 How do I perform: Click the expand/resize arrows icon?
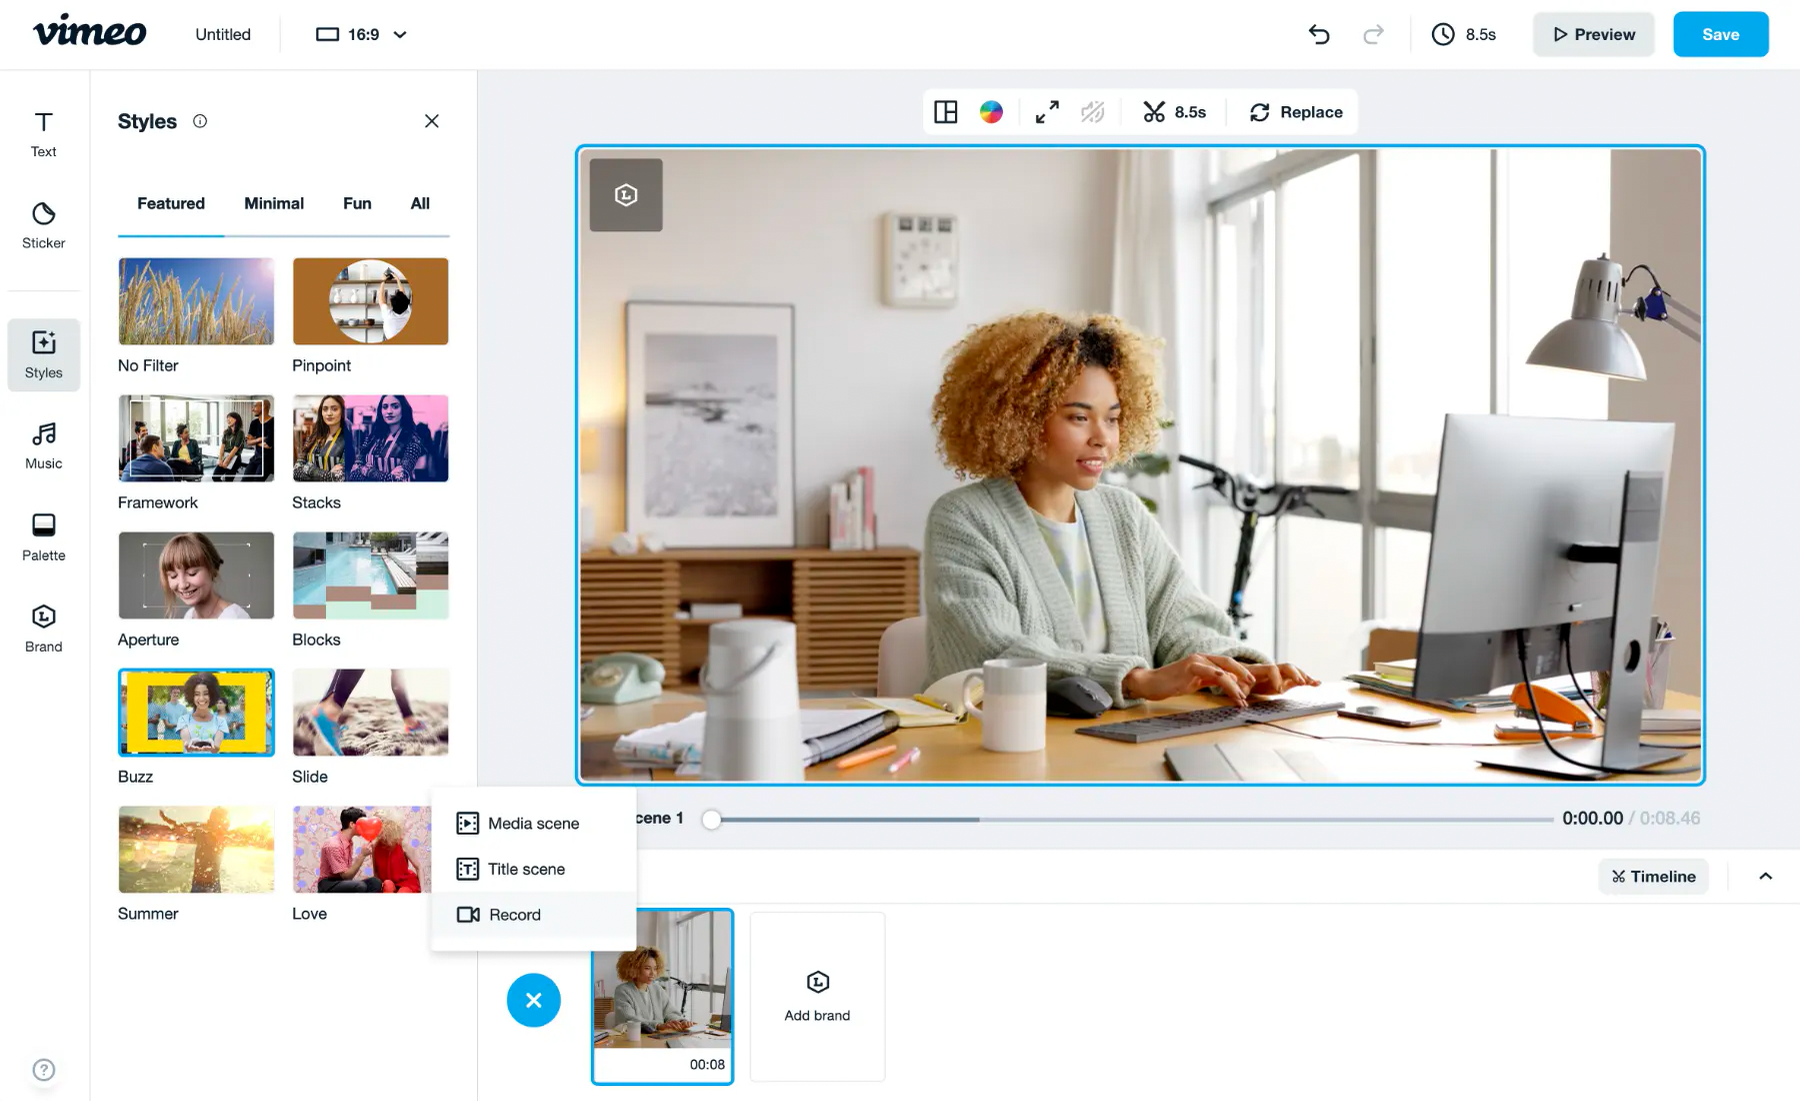1047,112
